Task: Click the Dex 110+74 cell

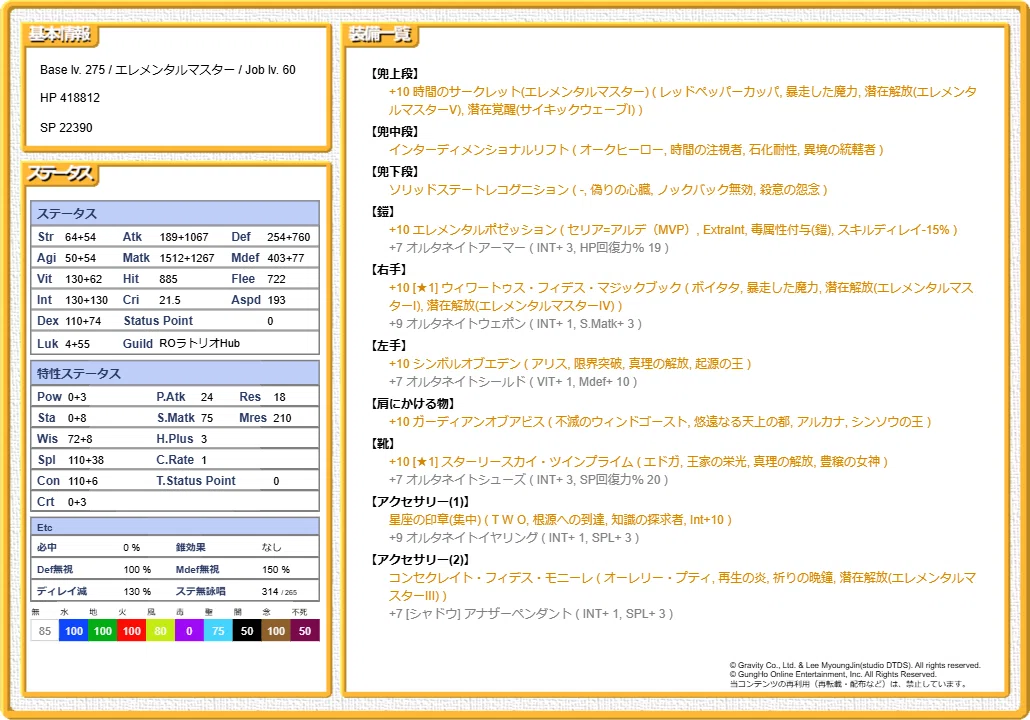Action: (69, 321)
